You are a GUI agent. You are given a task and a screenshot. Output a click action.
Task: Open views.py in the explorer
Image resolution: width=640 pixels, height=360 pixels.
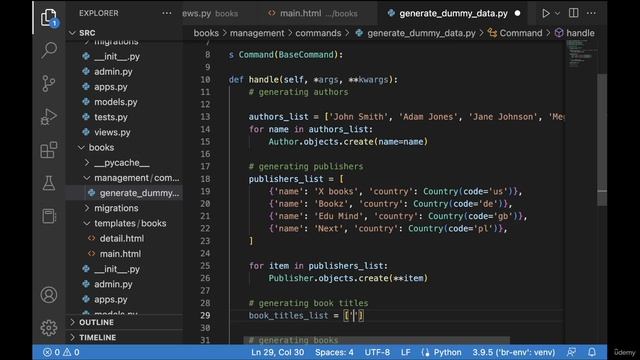(124, 132)
